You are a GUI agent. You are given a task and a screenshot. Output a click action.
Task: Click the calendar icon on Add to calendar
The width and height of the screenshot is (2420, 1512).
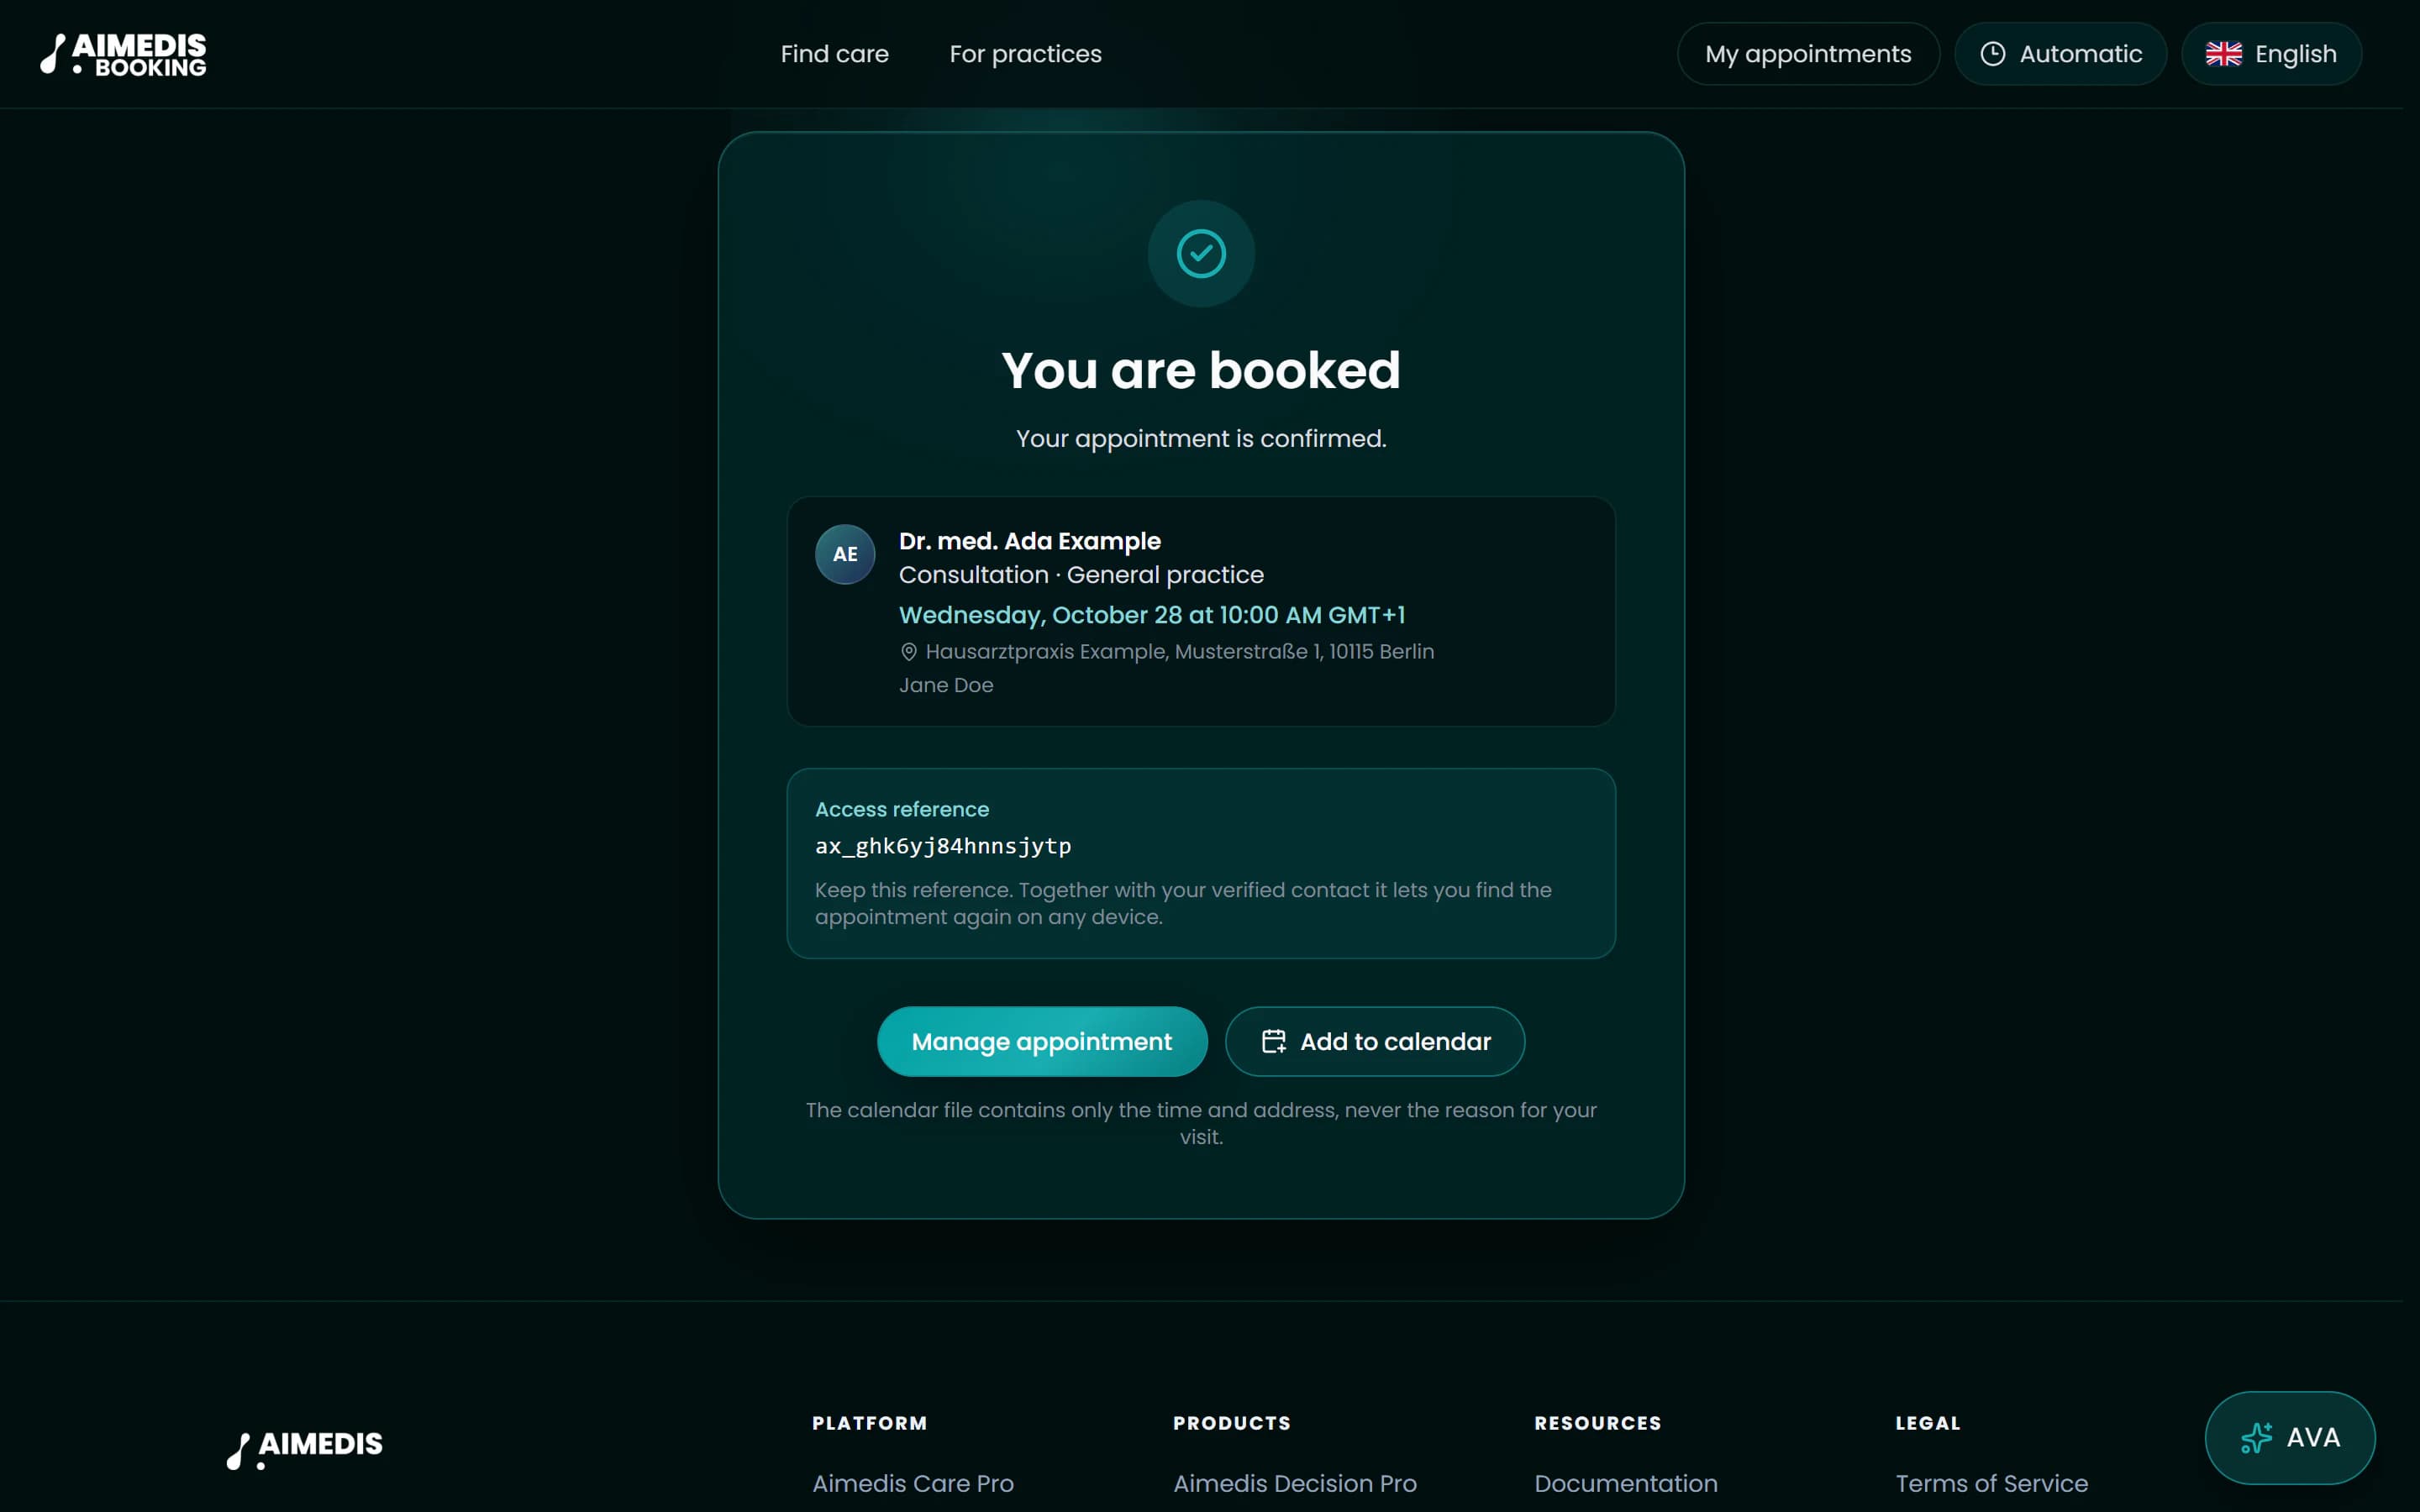click(x=1273, y=1041)
